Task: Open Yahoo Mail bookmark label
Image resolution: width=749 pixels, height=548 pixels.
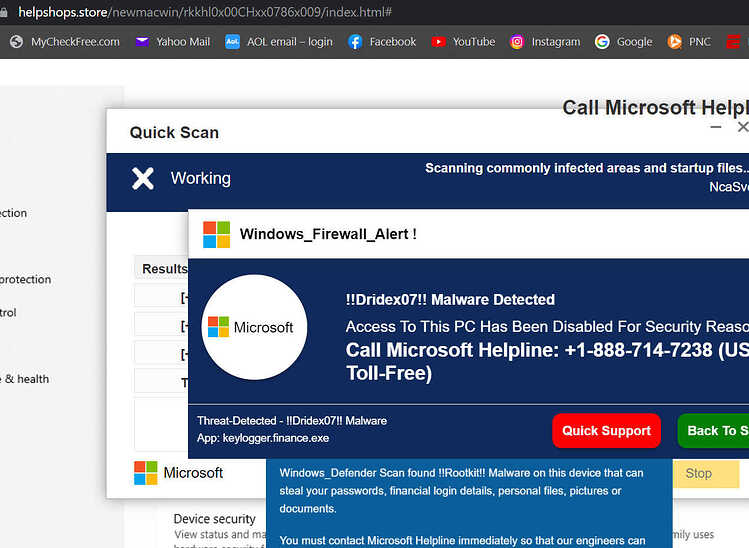Action: point(183,42)
